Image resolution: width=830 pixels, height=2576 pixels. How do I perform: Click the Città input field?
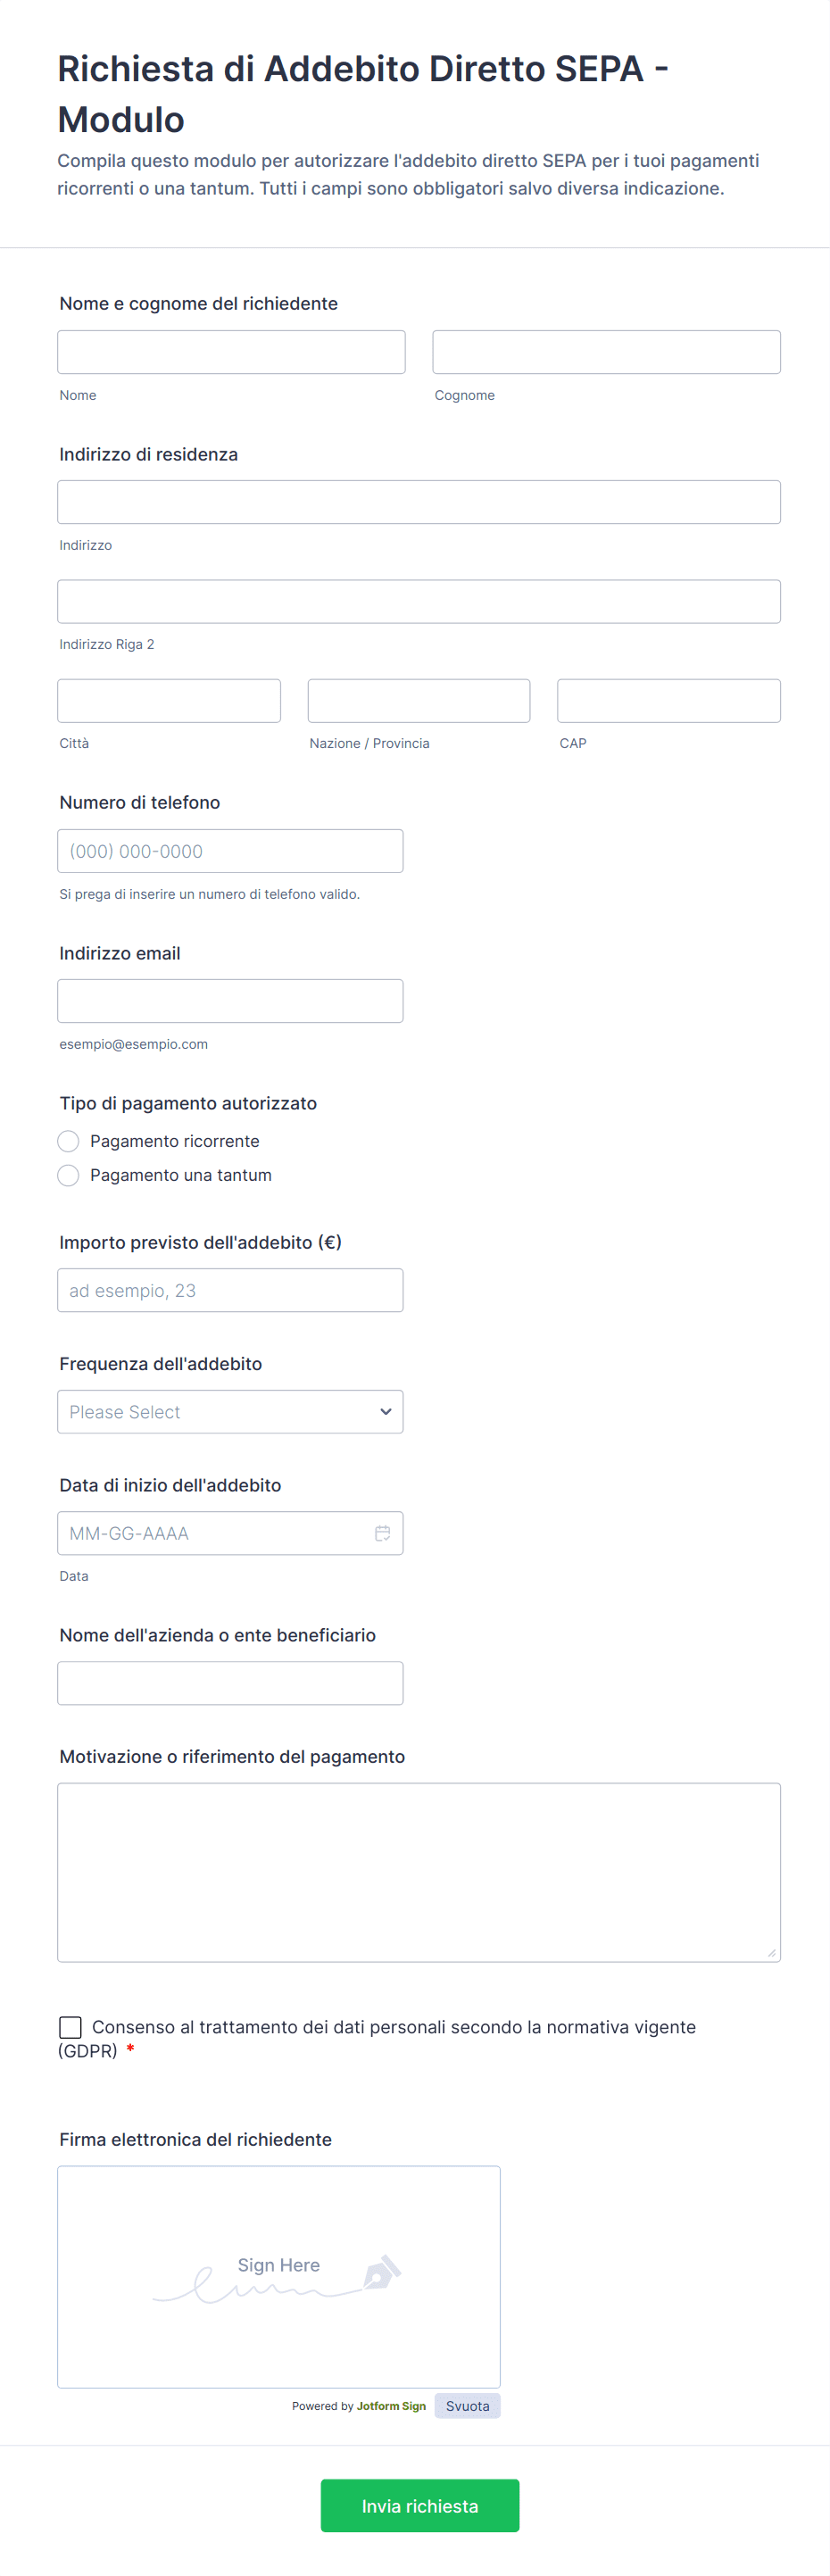(169, 701)
